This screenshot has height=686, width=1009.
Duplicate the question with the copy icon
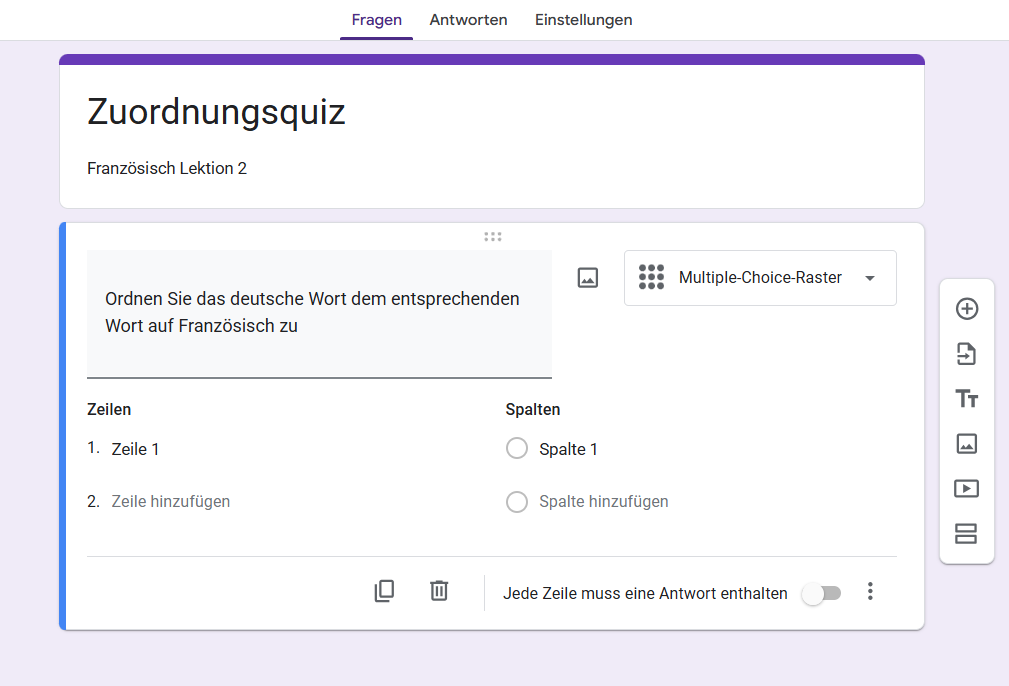click(x=384, y=591)
